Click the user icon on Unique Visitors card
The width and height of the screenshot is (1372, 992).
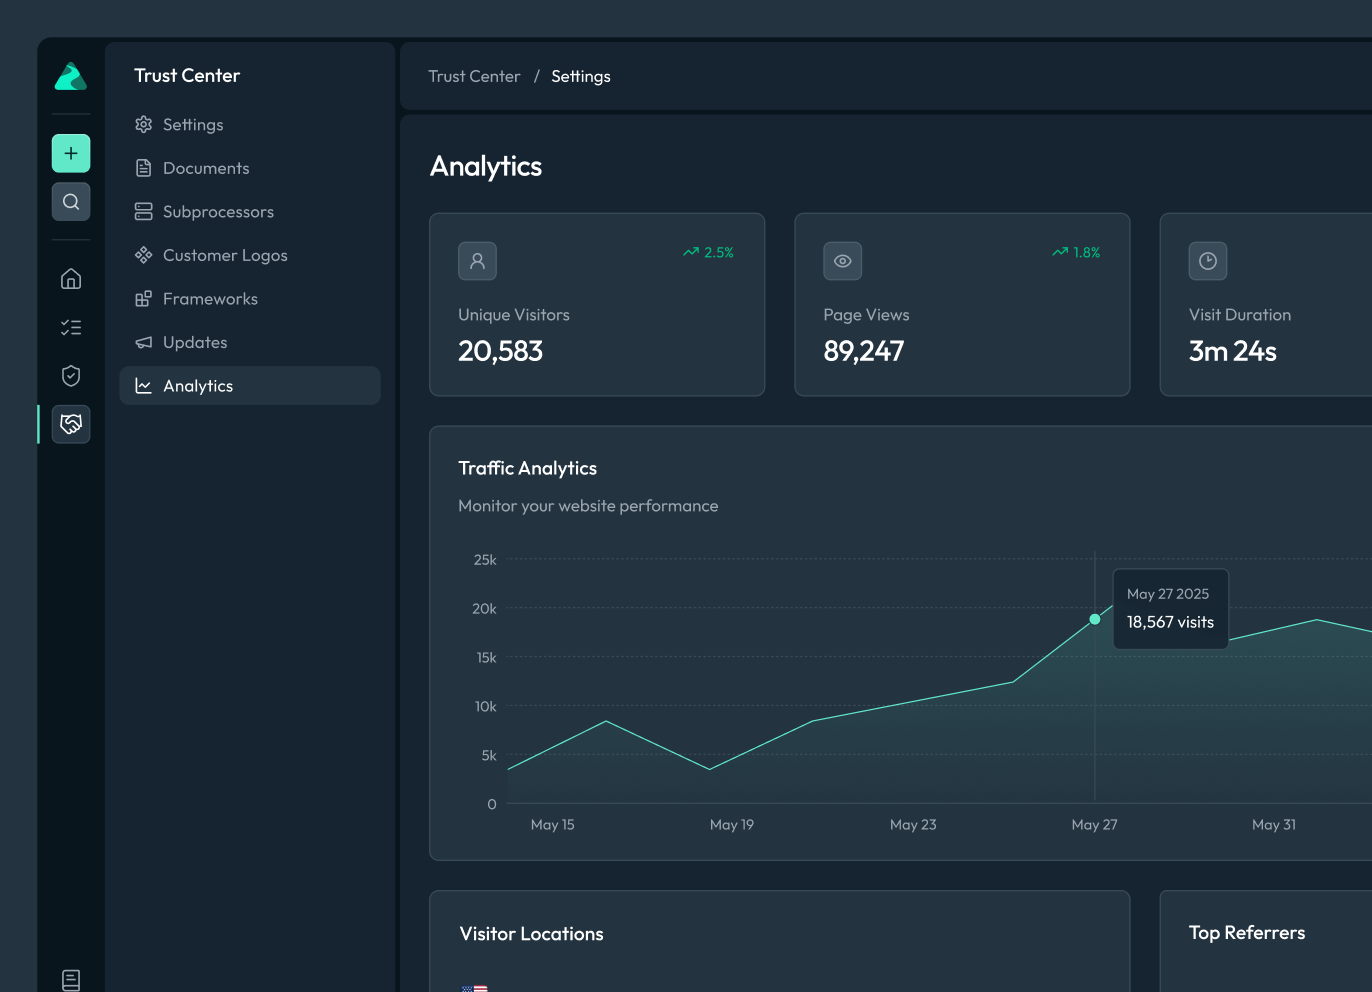pyautogui.click(x=477, y=261)
